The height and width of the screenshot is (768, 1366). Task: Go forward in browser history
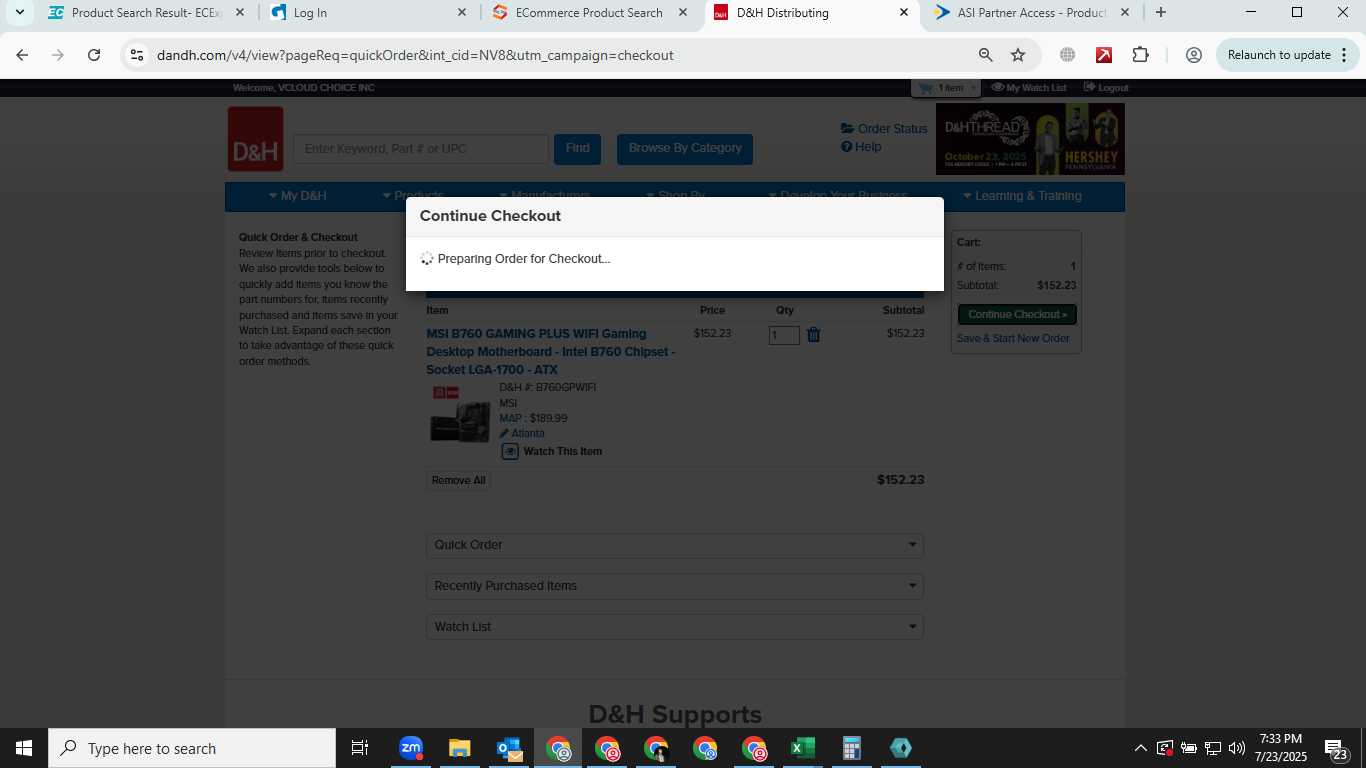58,55
